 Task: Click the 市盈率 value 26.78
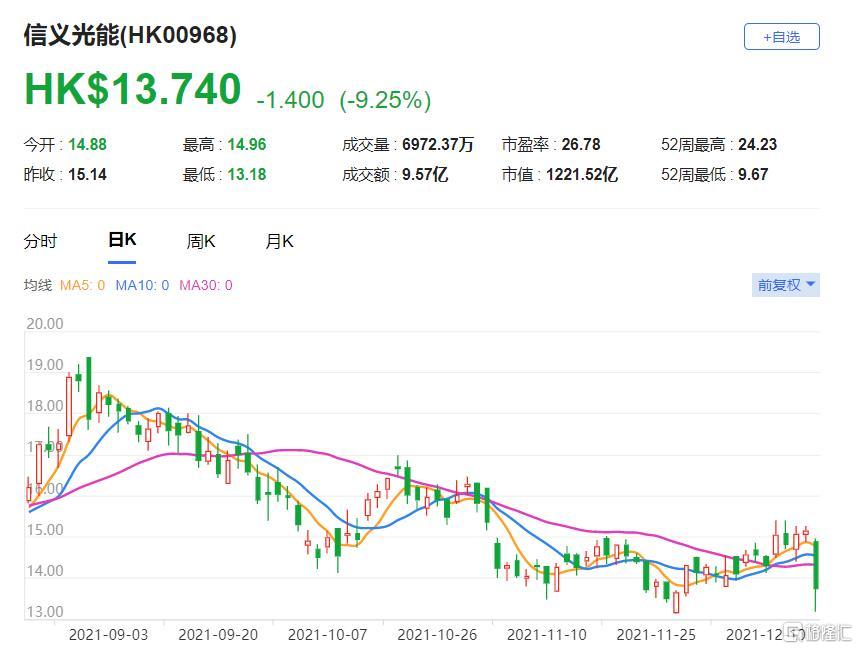[x=581, y=144]
